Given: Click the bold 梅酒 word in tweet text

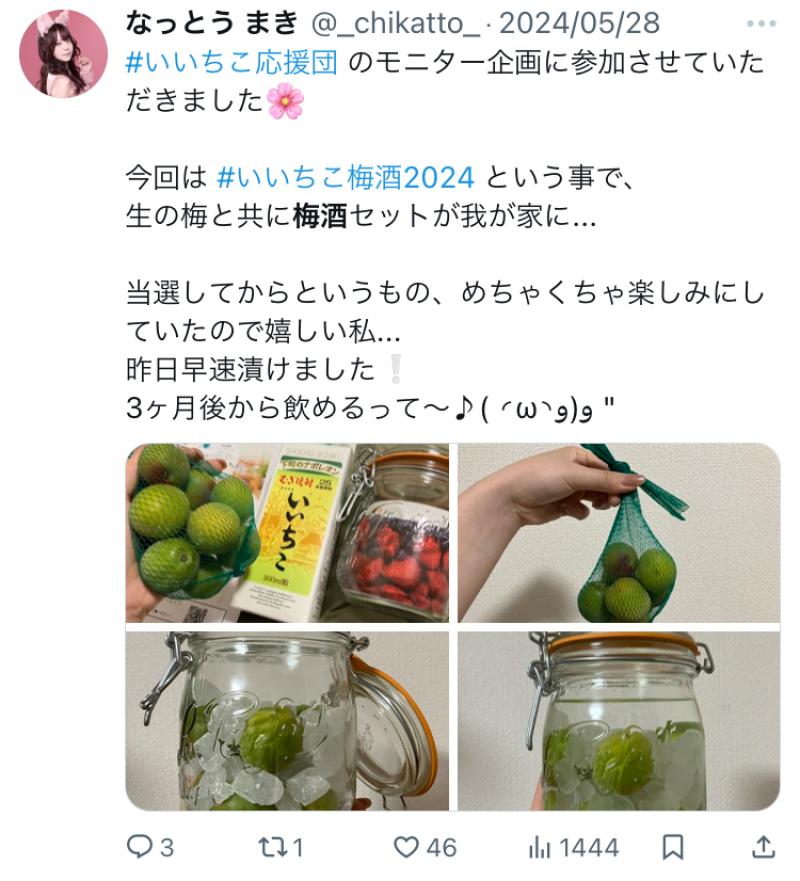Looking at the screenshot, I should [320, 216].
